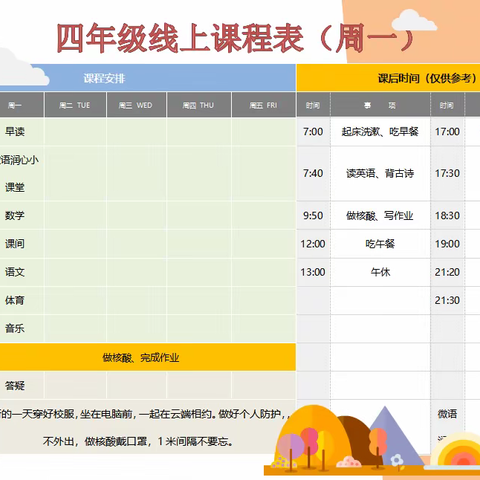Click the 周三 WED column header
This screenshot has width=480, height=480.
pyautogui.click(x=136, y=105)
